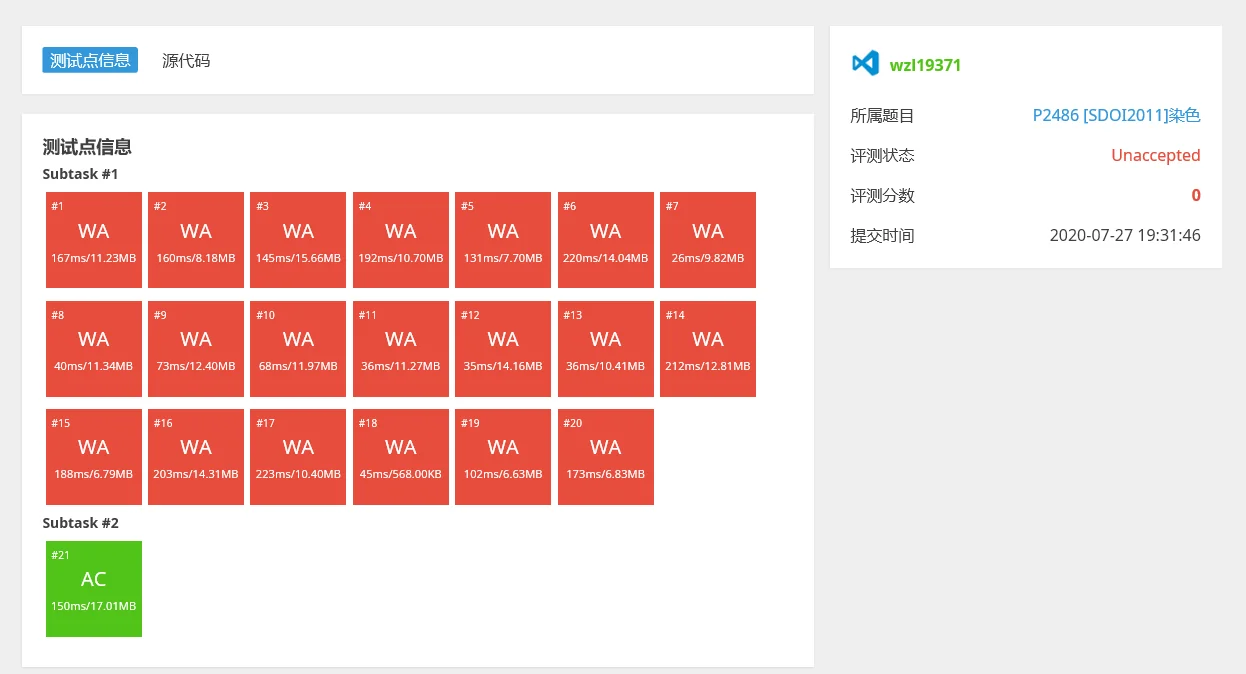Click submission time 2020-07-27 19:31:46
This screenshot has width=1246, height=674.
coord(1125,236)
